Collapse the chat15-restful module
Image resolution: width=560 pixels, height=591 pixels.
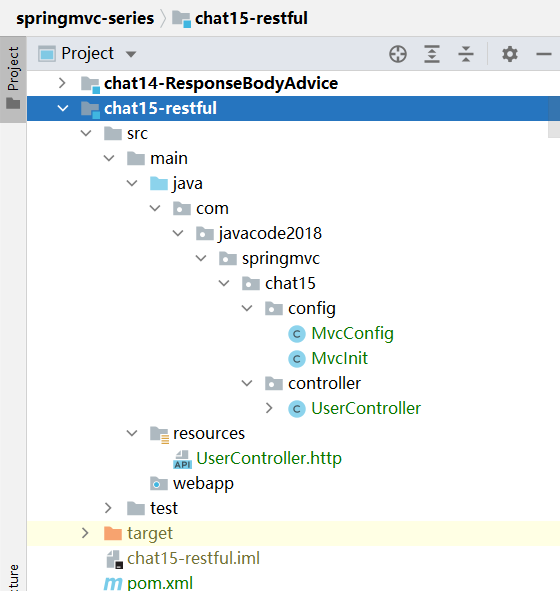coord(63,108)
